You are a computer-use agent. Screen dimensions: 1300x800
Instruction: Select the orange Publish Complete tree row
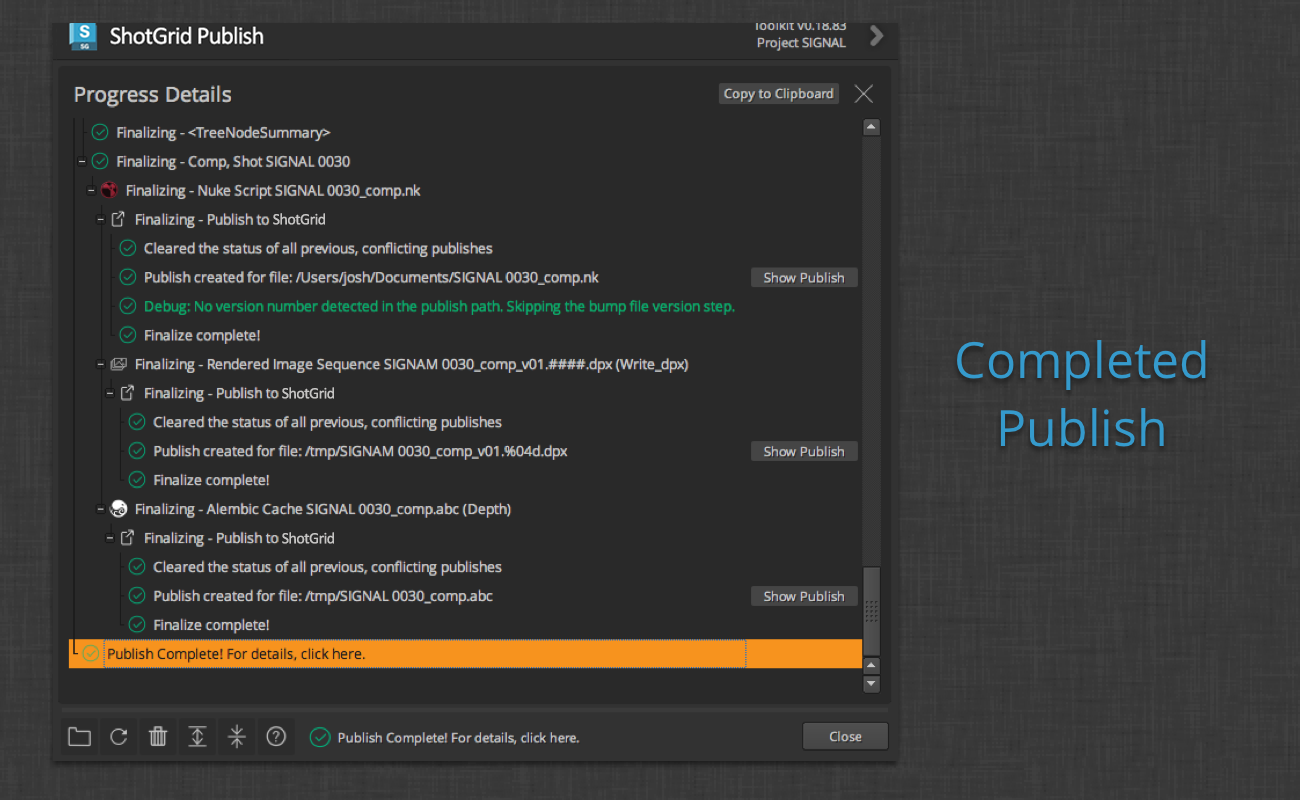[x=465, y=654]
